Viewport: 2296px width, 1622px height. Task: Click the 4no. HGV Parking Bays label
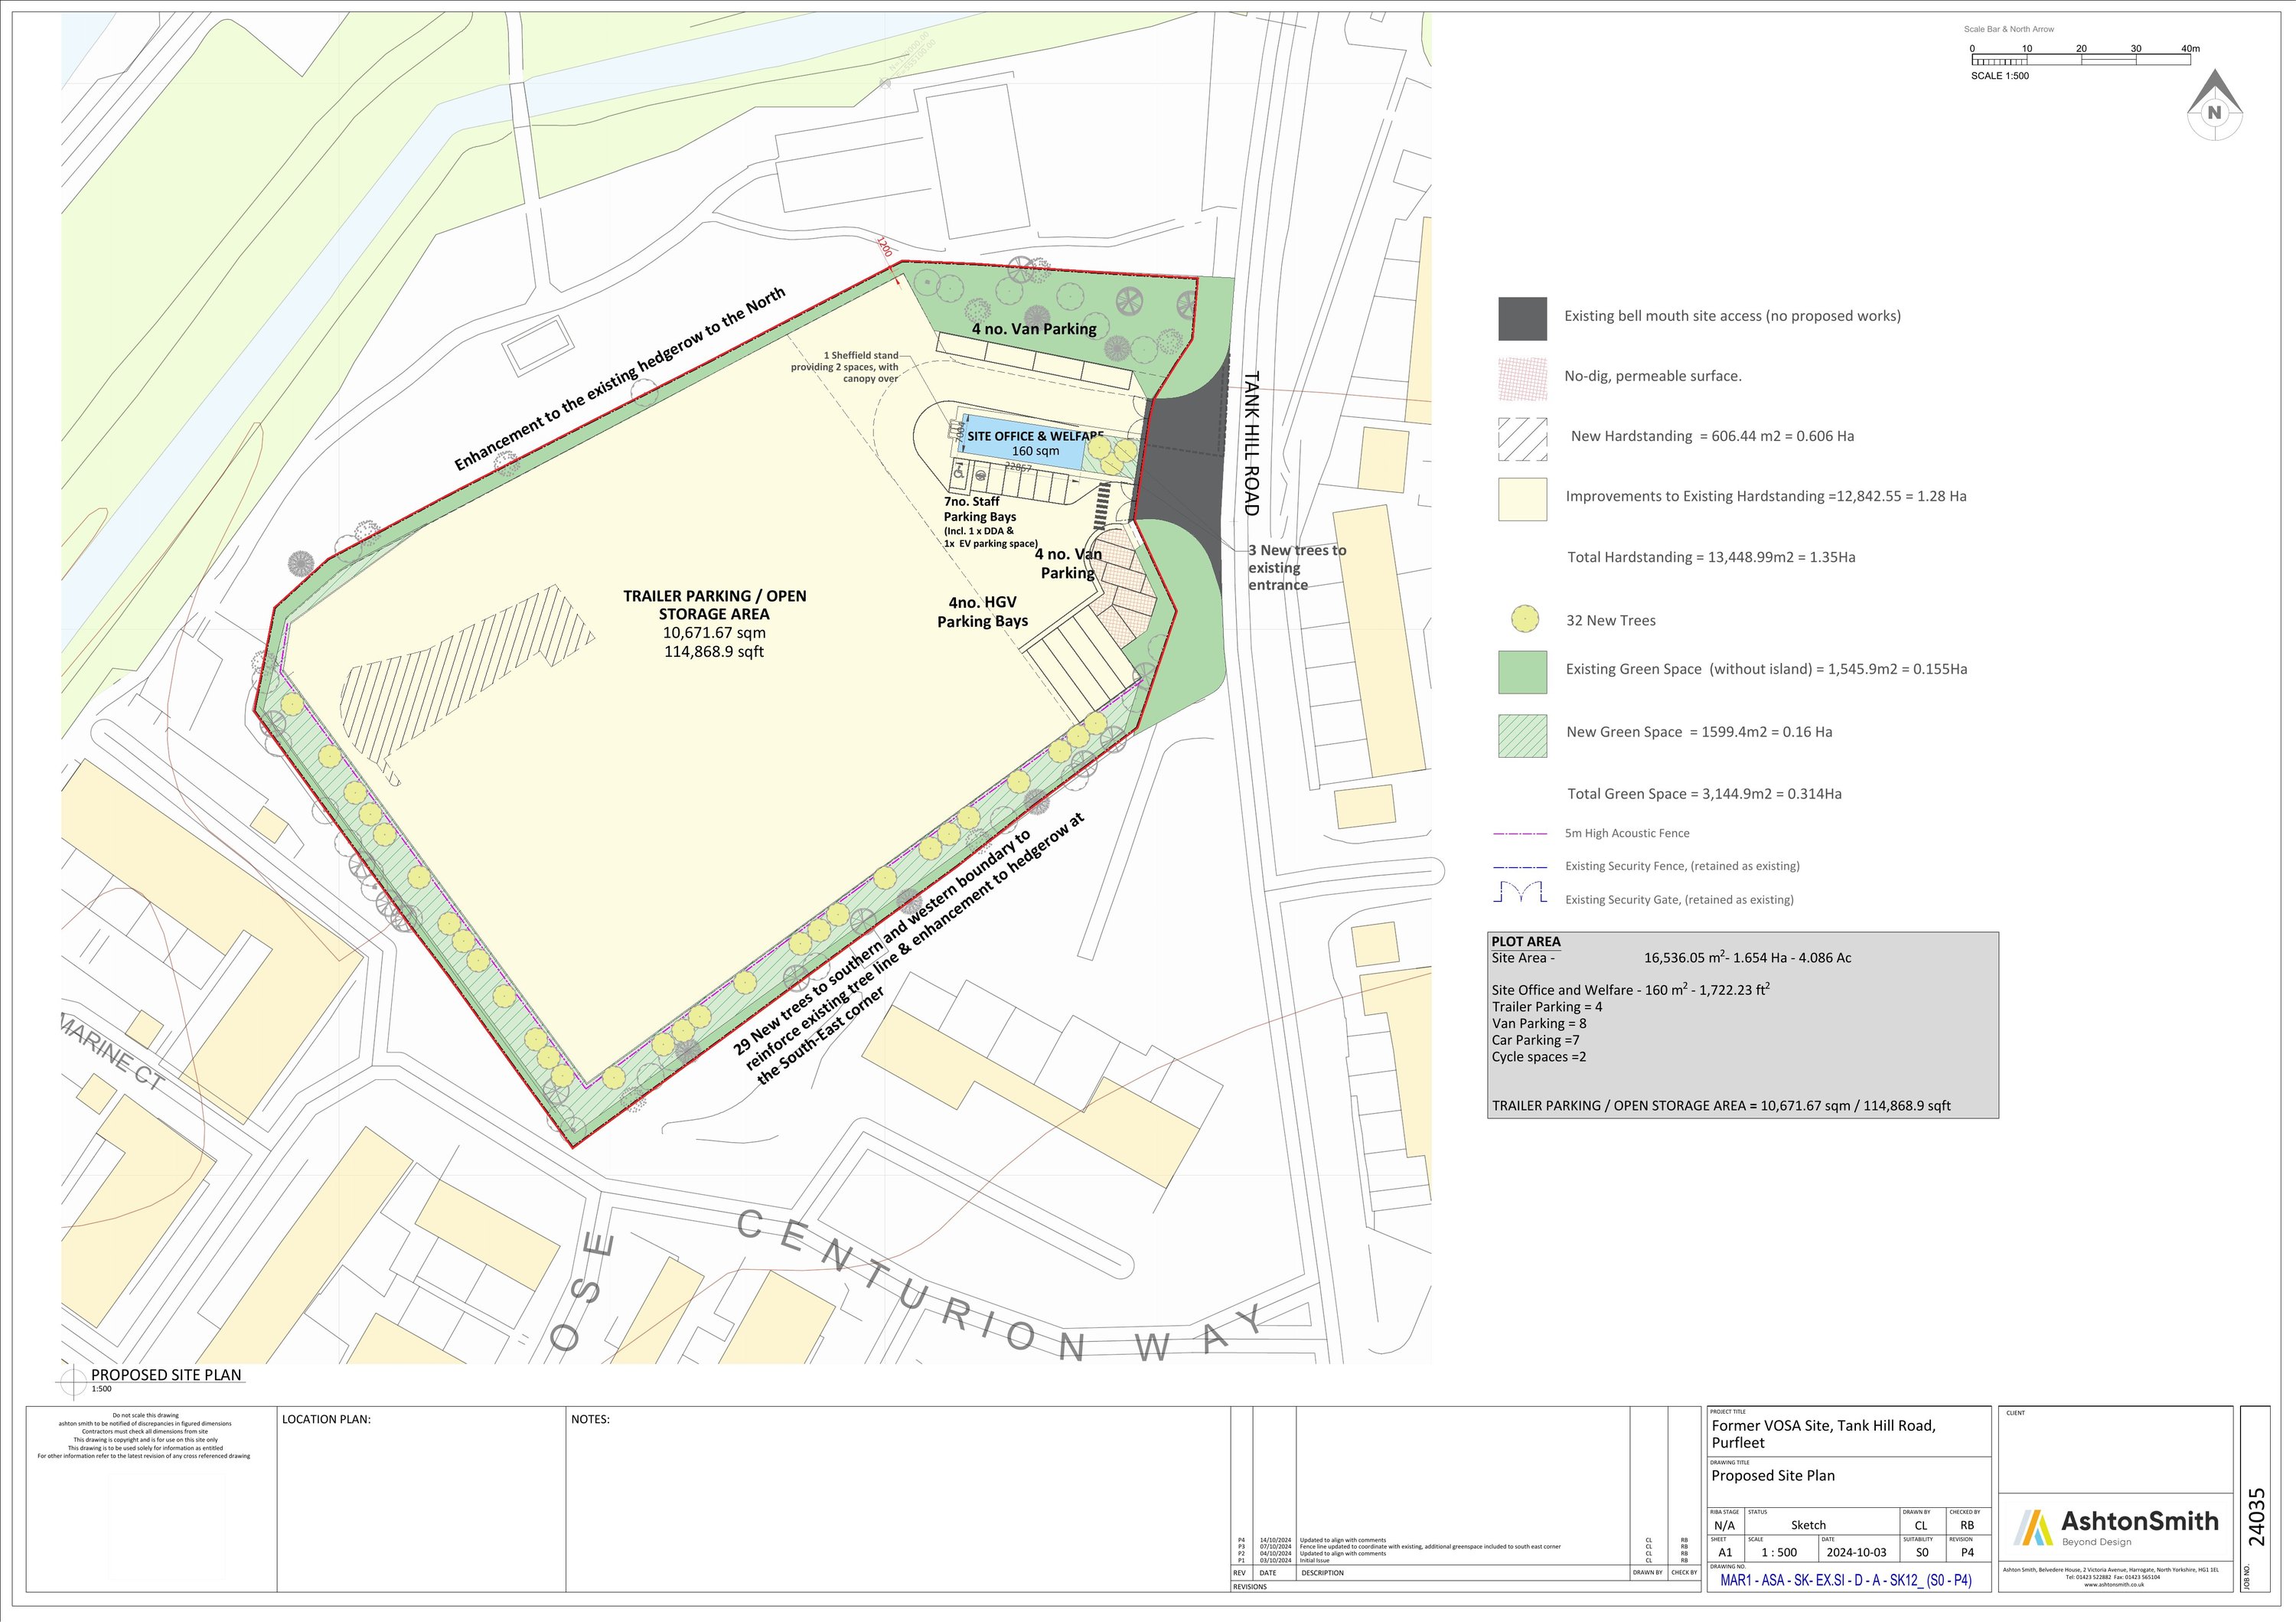point(982,611)
